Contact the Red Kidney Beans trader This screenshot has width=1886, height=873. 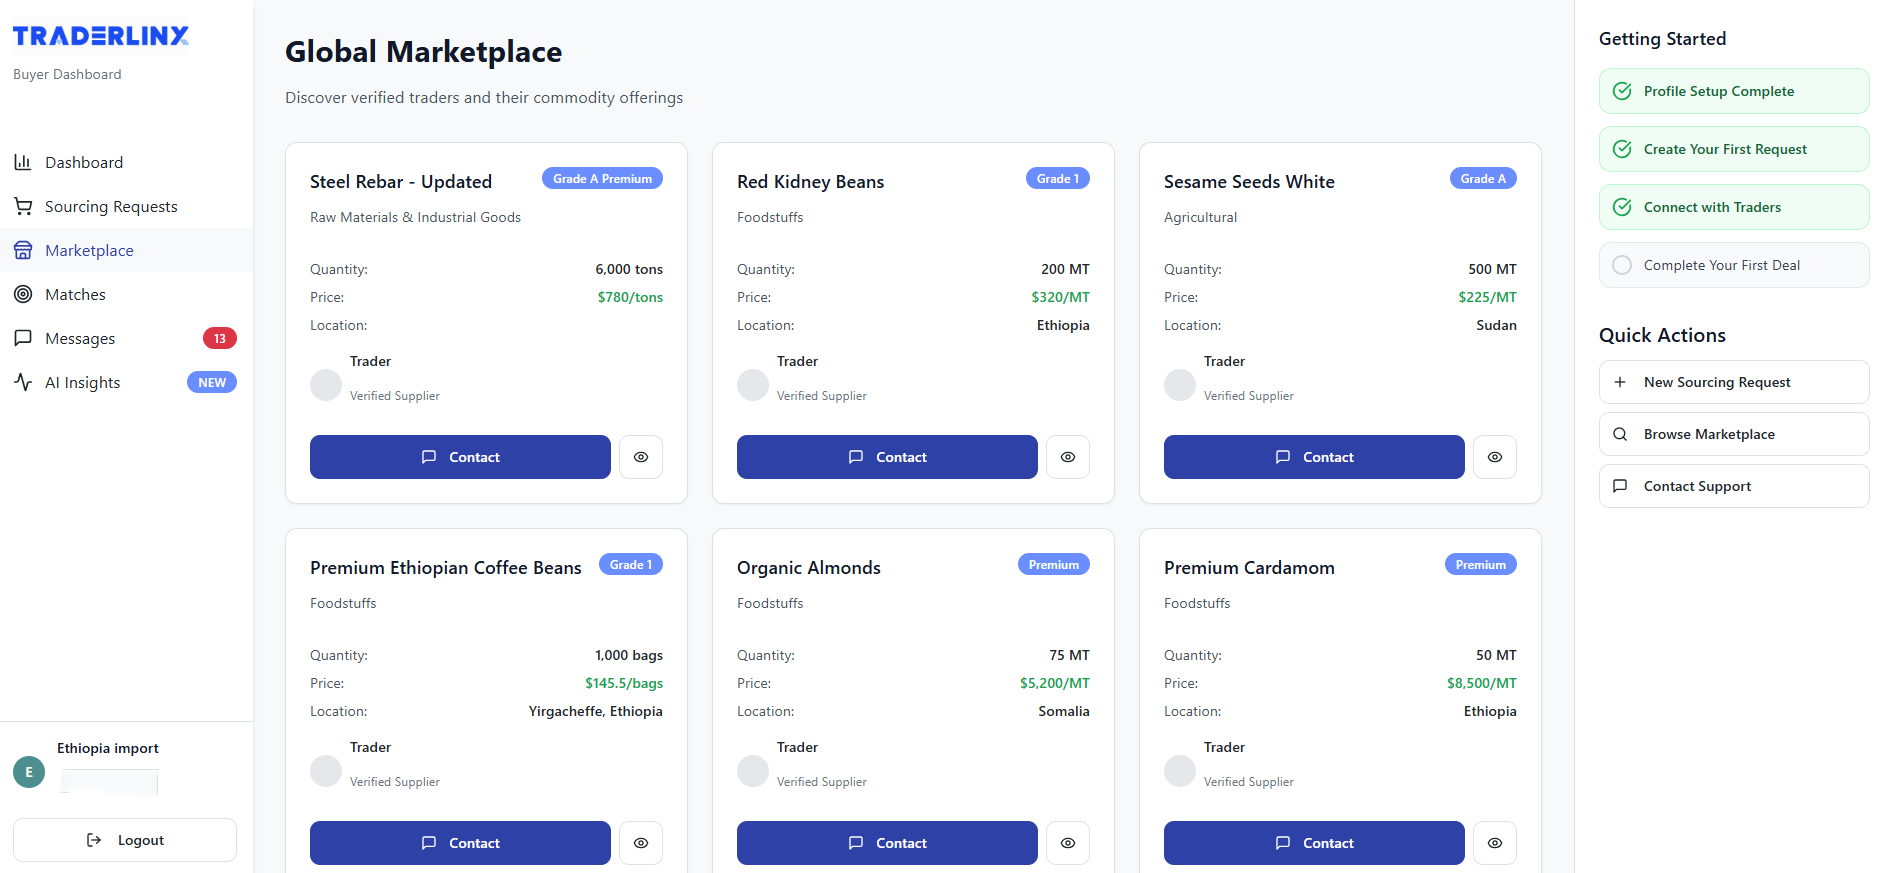886,457
